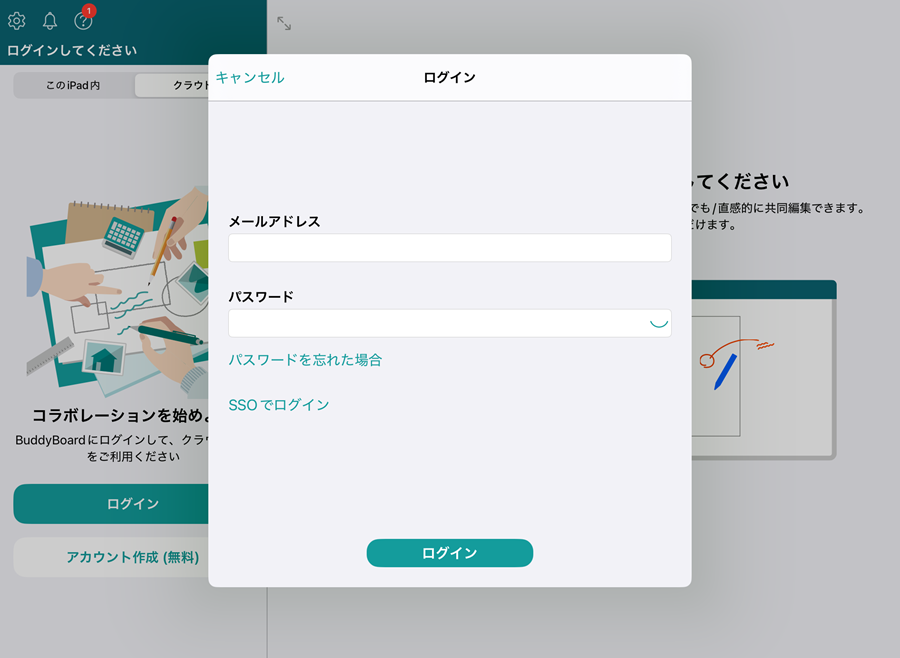Focus the メールアドレス input field
The height and width of the screenshot is (658, 900).
coord(449,248)
